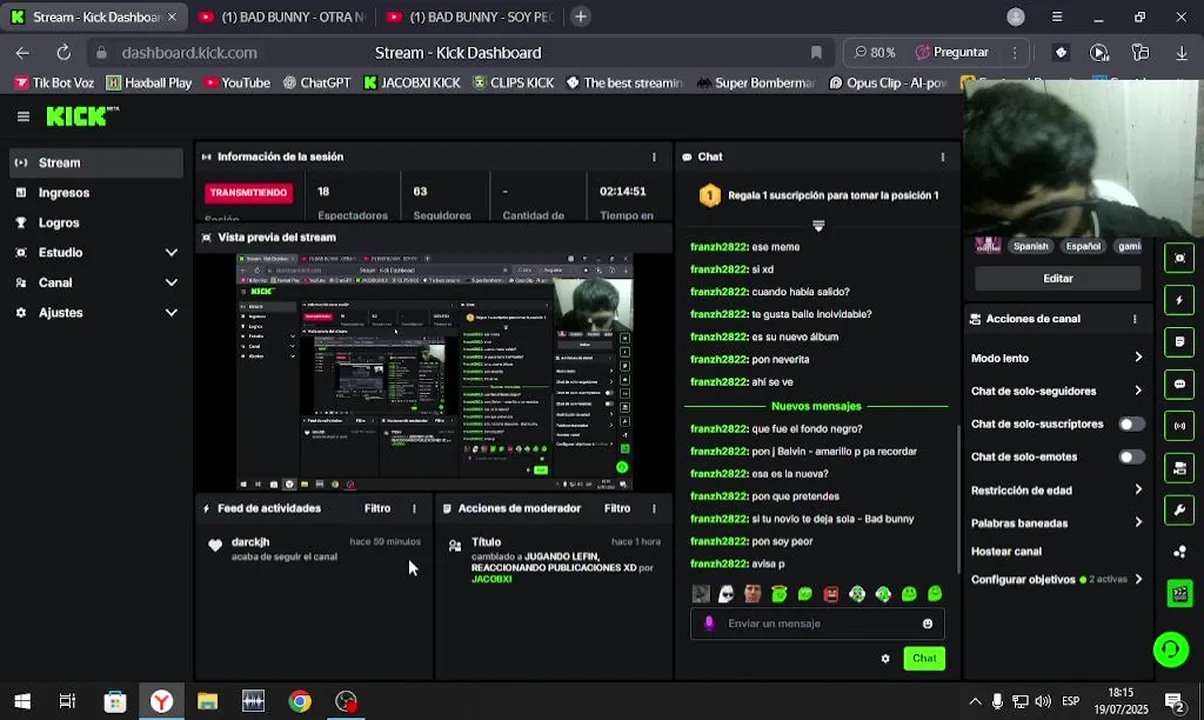Open the Chat panel options menu
The width and height of the screenshot is (1204, 720).
[x=942, y=157]
